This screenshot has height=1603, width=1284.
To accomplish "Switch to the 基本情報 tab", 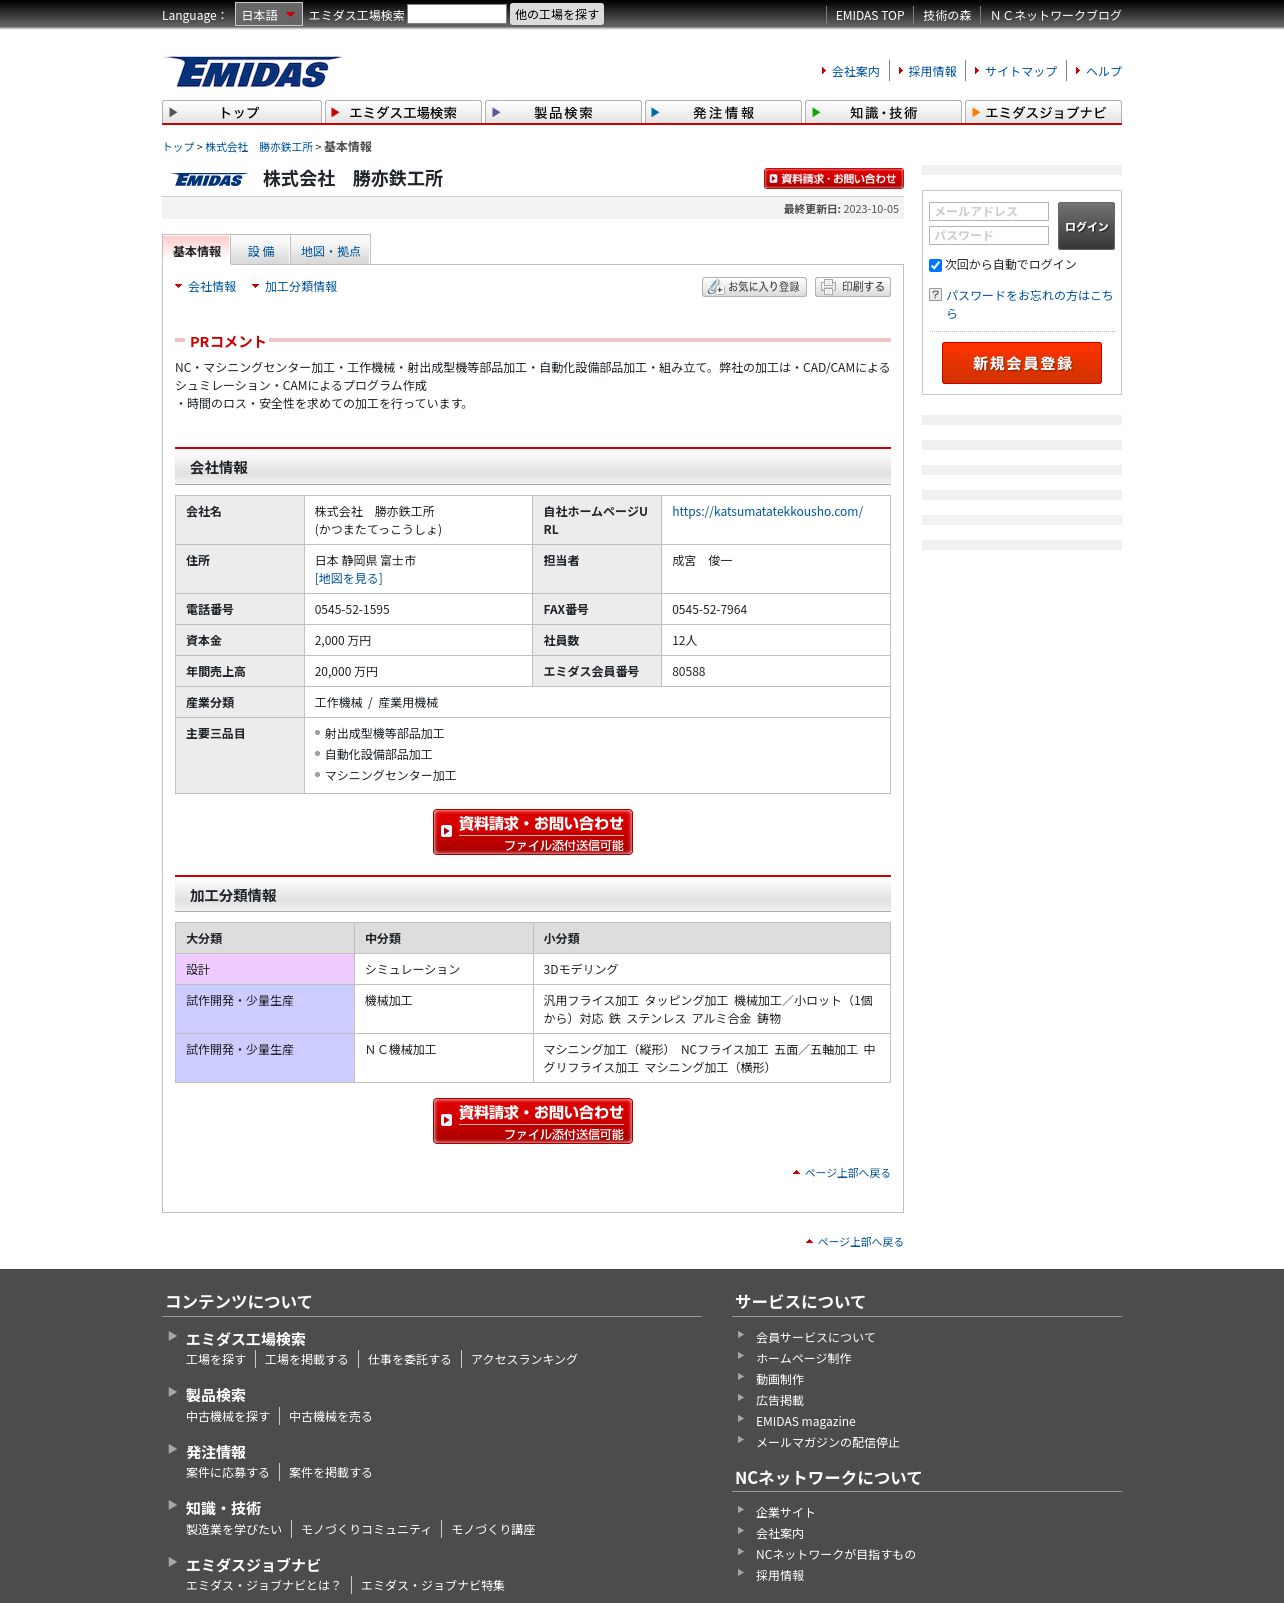I will coord(197,251).
